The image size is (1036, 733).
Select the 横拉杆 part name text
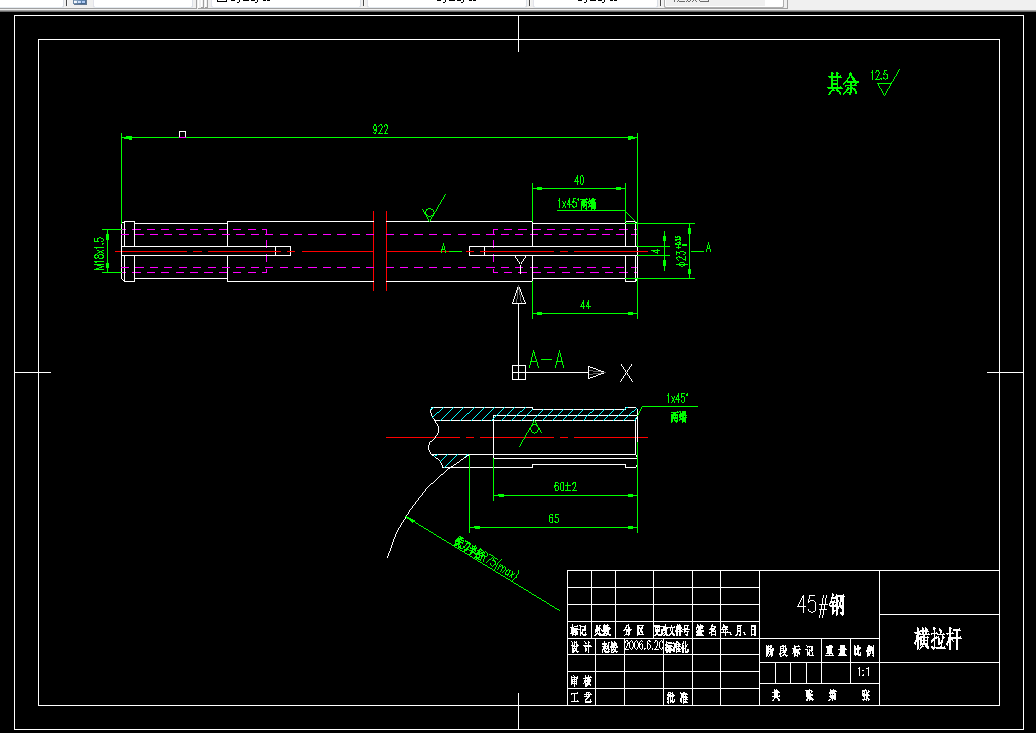(x=938, y=639)
